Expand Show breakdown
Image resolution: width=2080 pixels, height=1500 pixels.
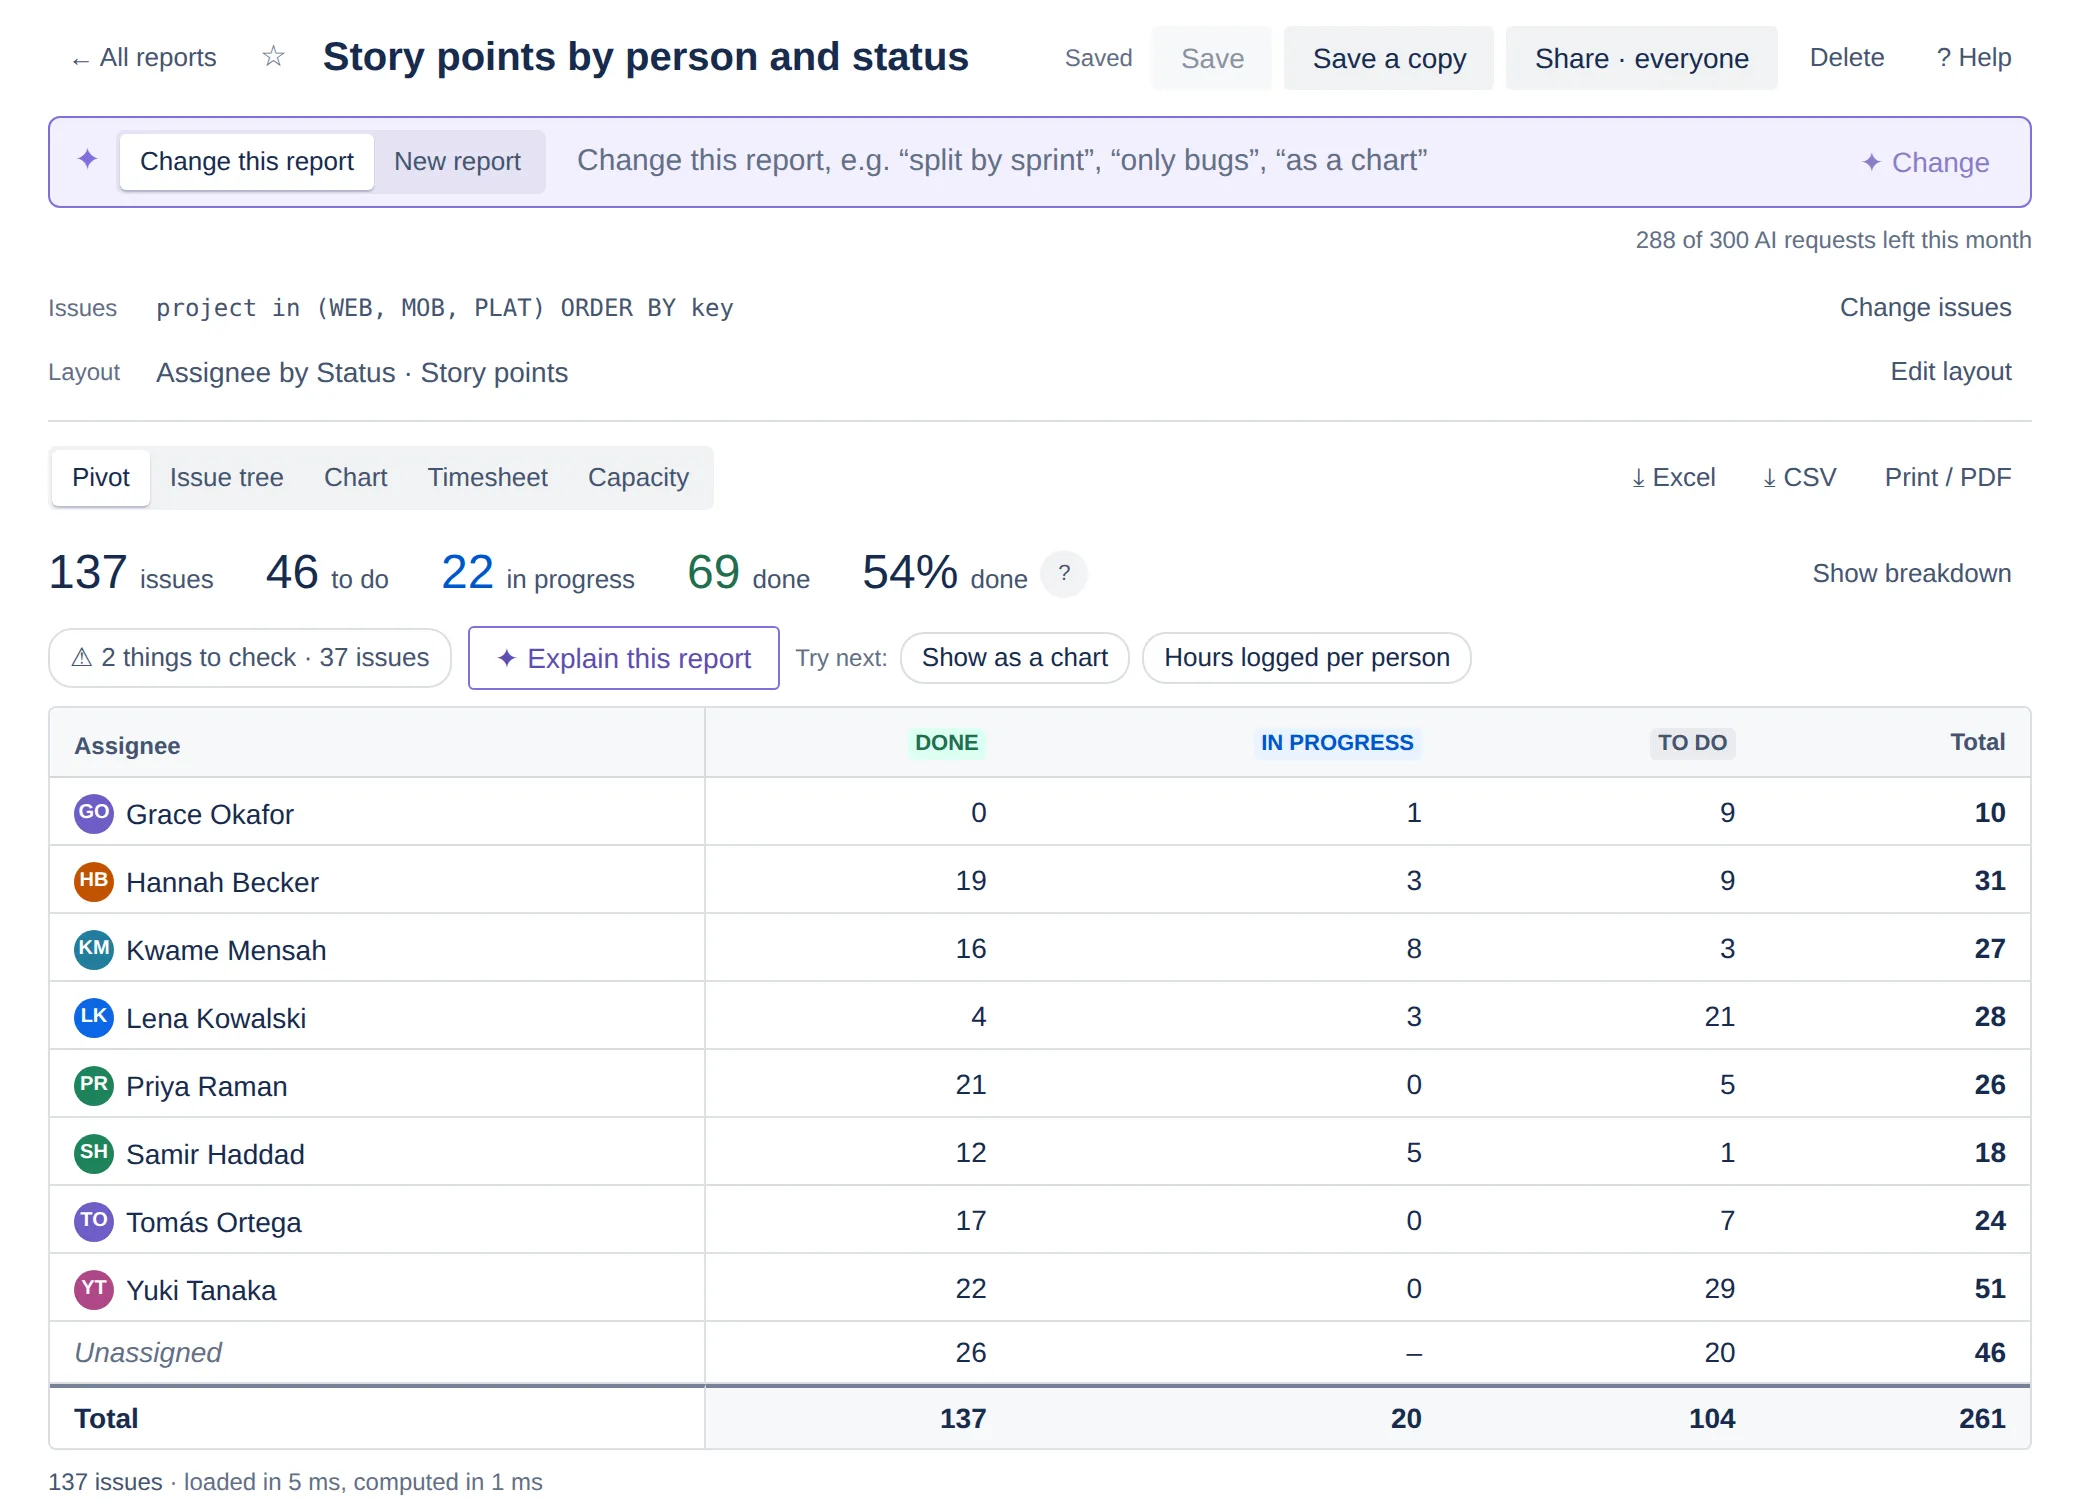(1911, 573)
